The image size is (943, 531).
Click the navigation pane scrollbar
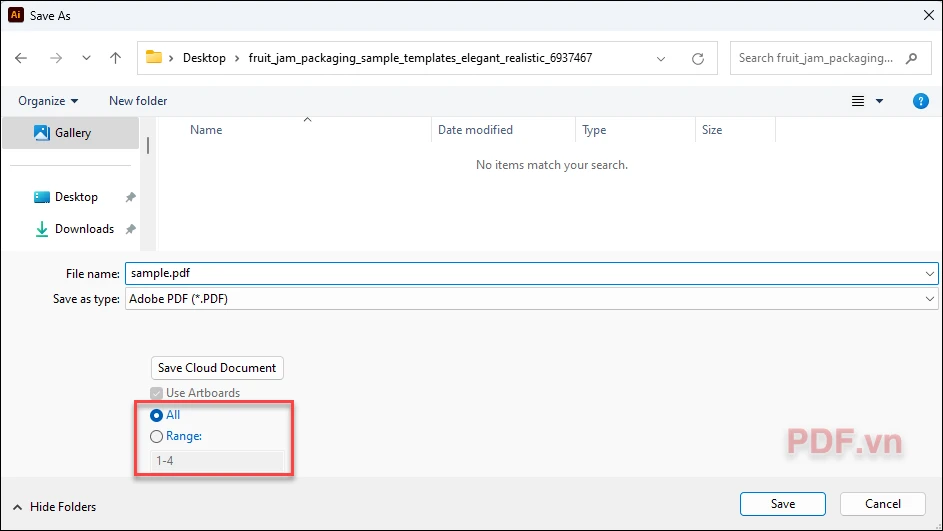148,145
